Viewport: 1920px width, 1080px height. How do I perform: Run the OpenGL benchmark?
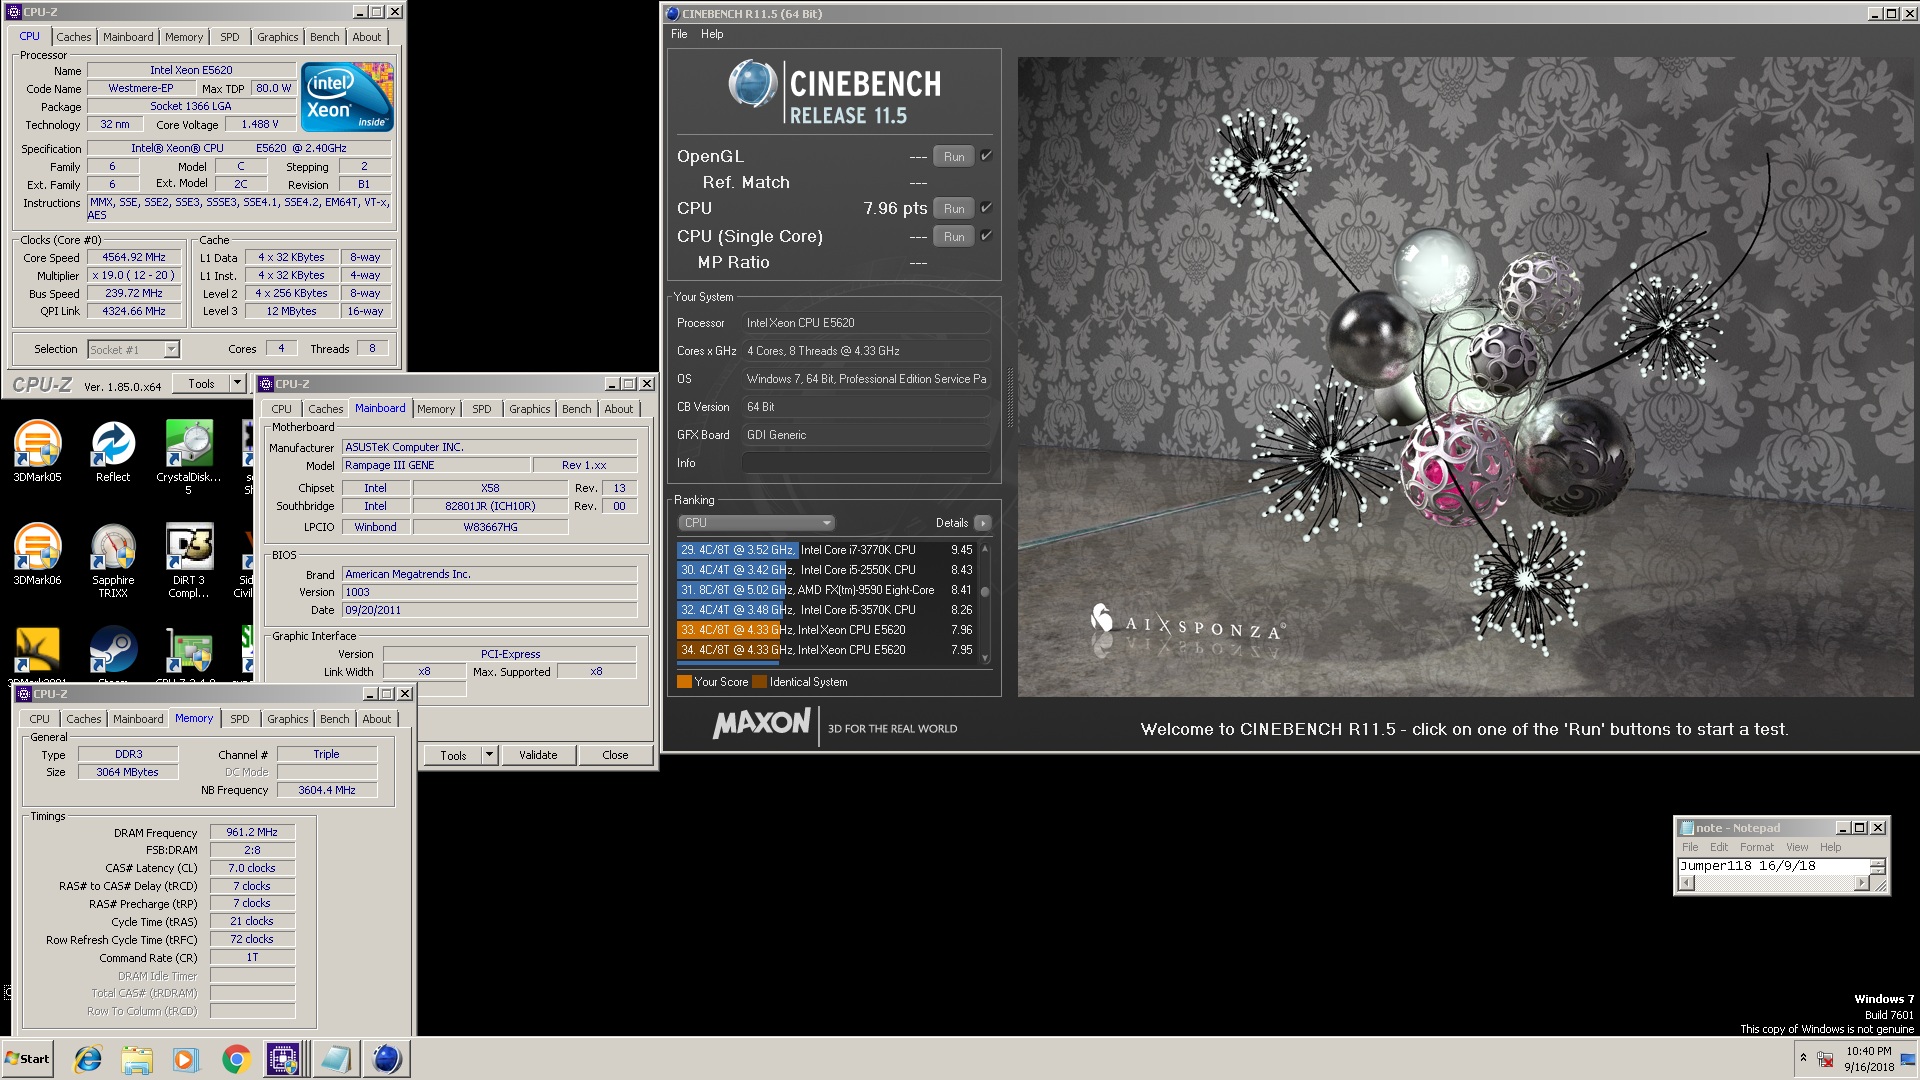tap(954, 156)
